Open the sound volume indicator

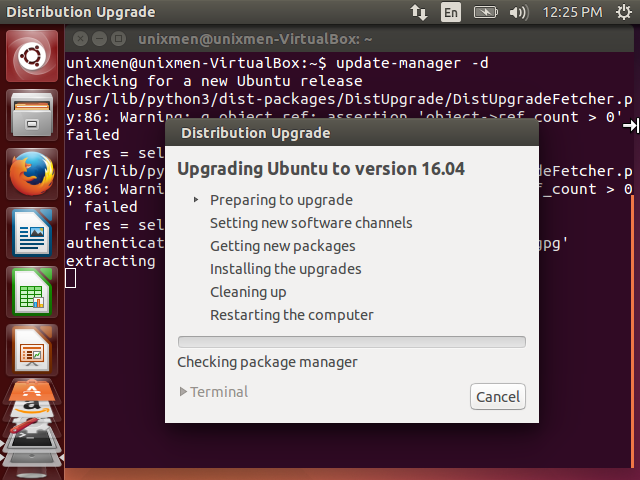(519, 12)
